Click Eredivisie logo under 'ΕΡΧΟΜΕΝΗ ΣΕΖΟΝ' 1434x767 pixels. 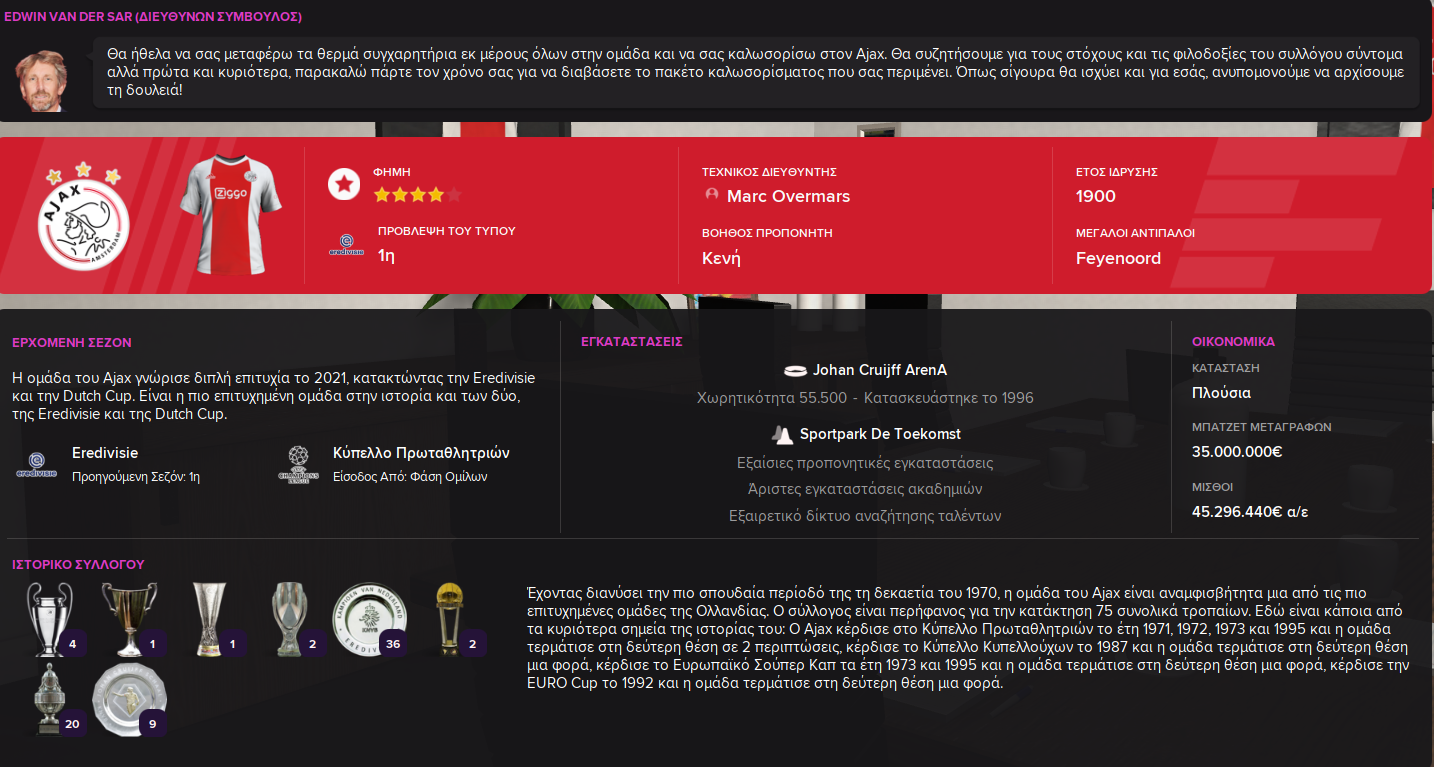[37, 464]
